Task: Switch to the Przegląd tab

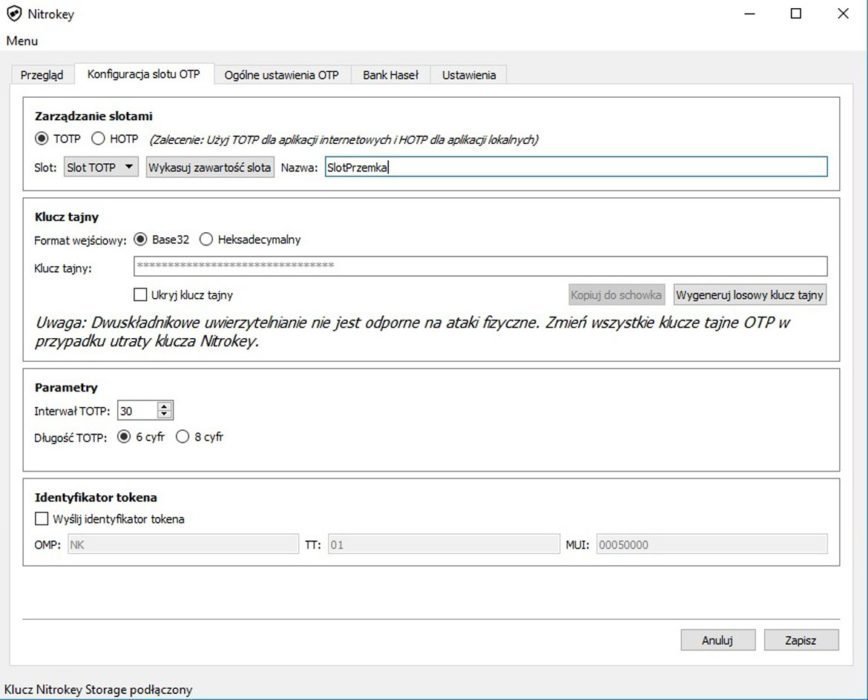Action: tap(42, 75)
